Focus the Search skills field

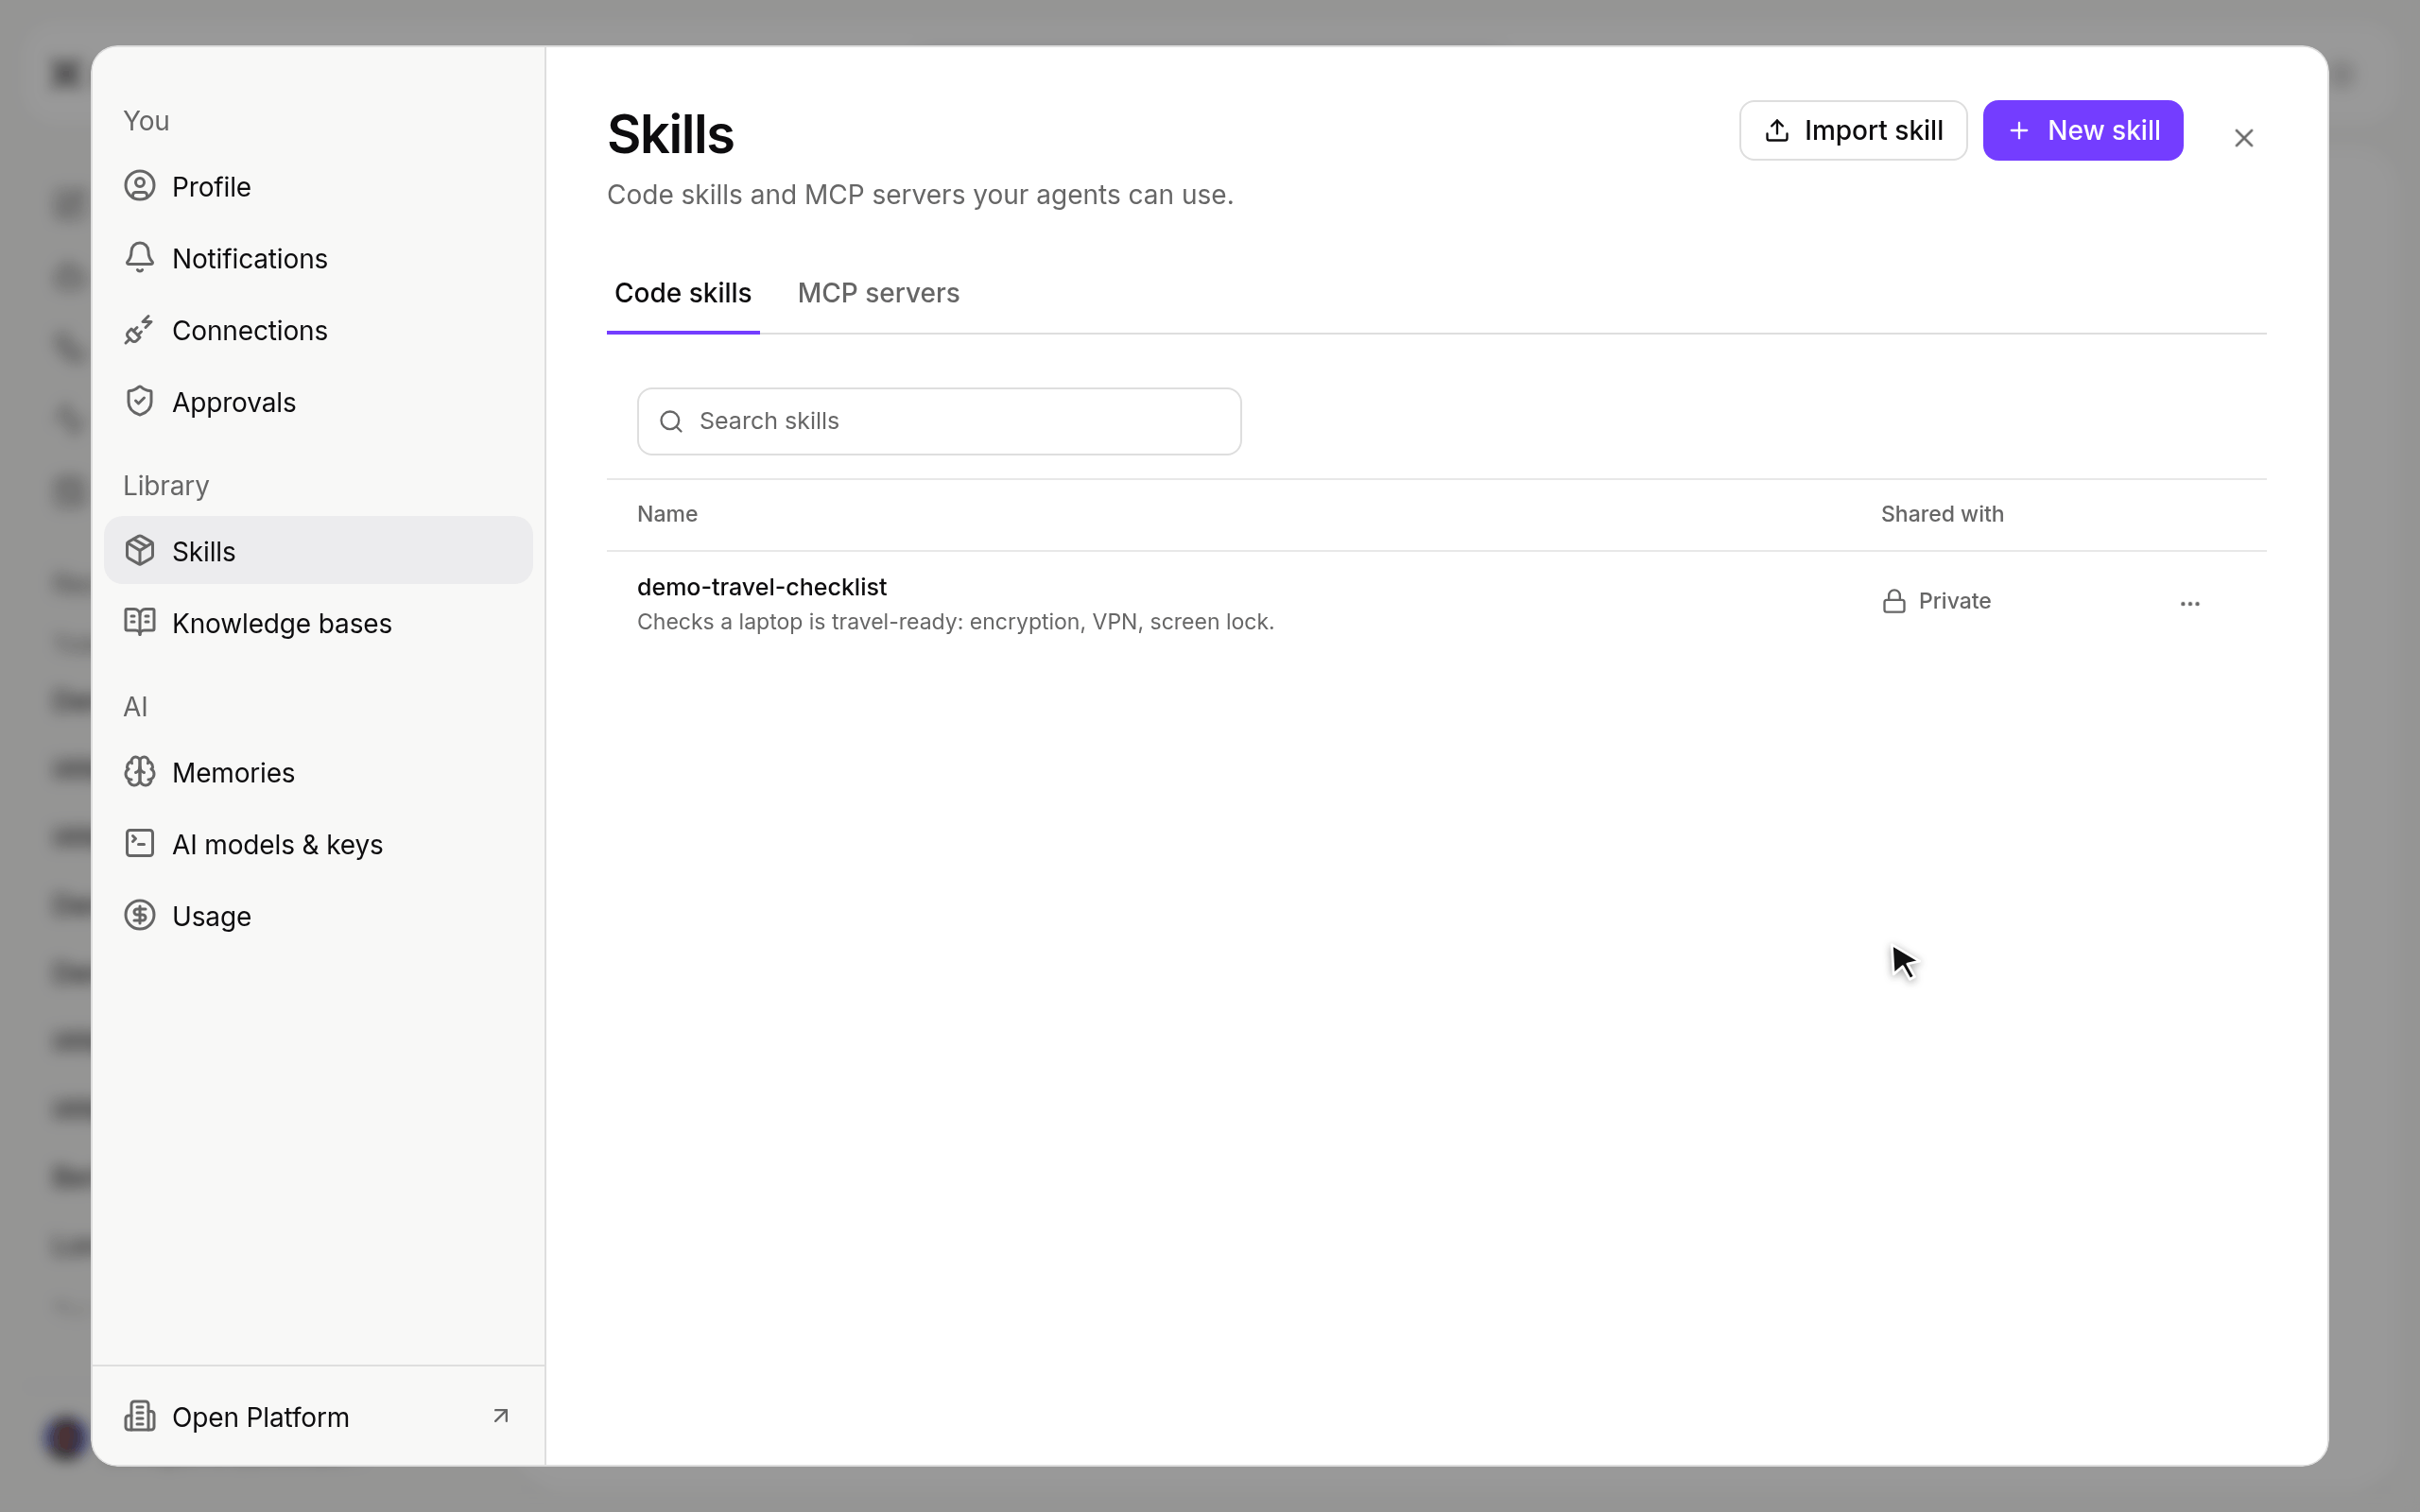pyautogui.click(x=939, y=421)
